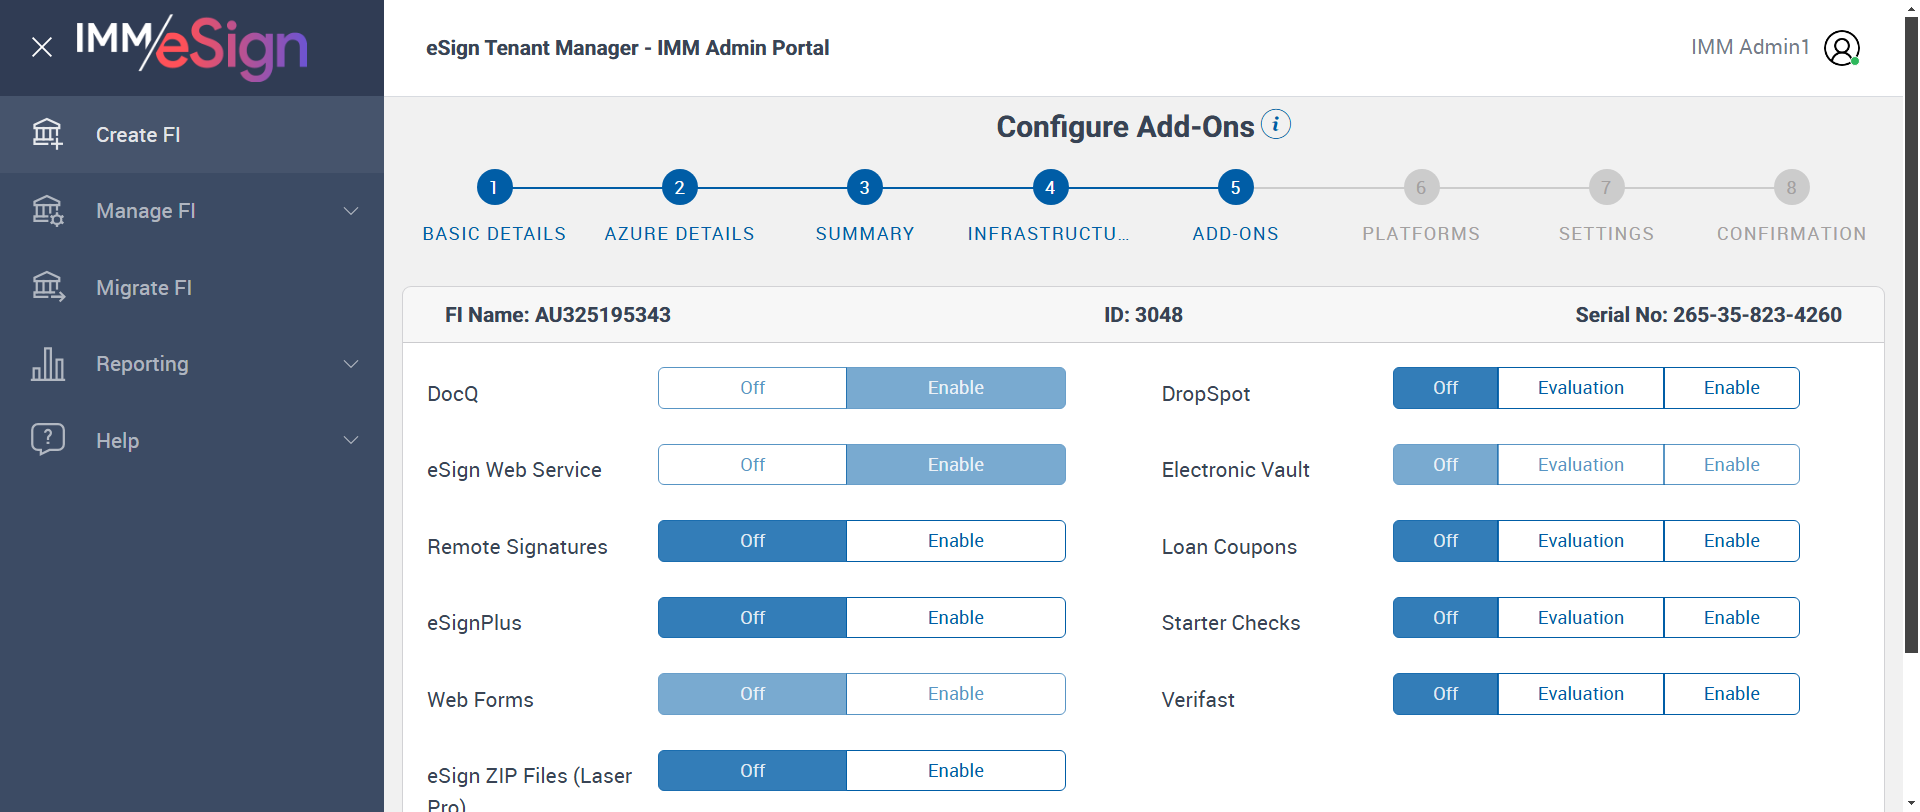Enable the Remote Signatures add-on
Viewport: 1920px width, 812px height.
click(x=955, y=541)
